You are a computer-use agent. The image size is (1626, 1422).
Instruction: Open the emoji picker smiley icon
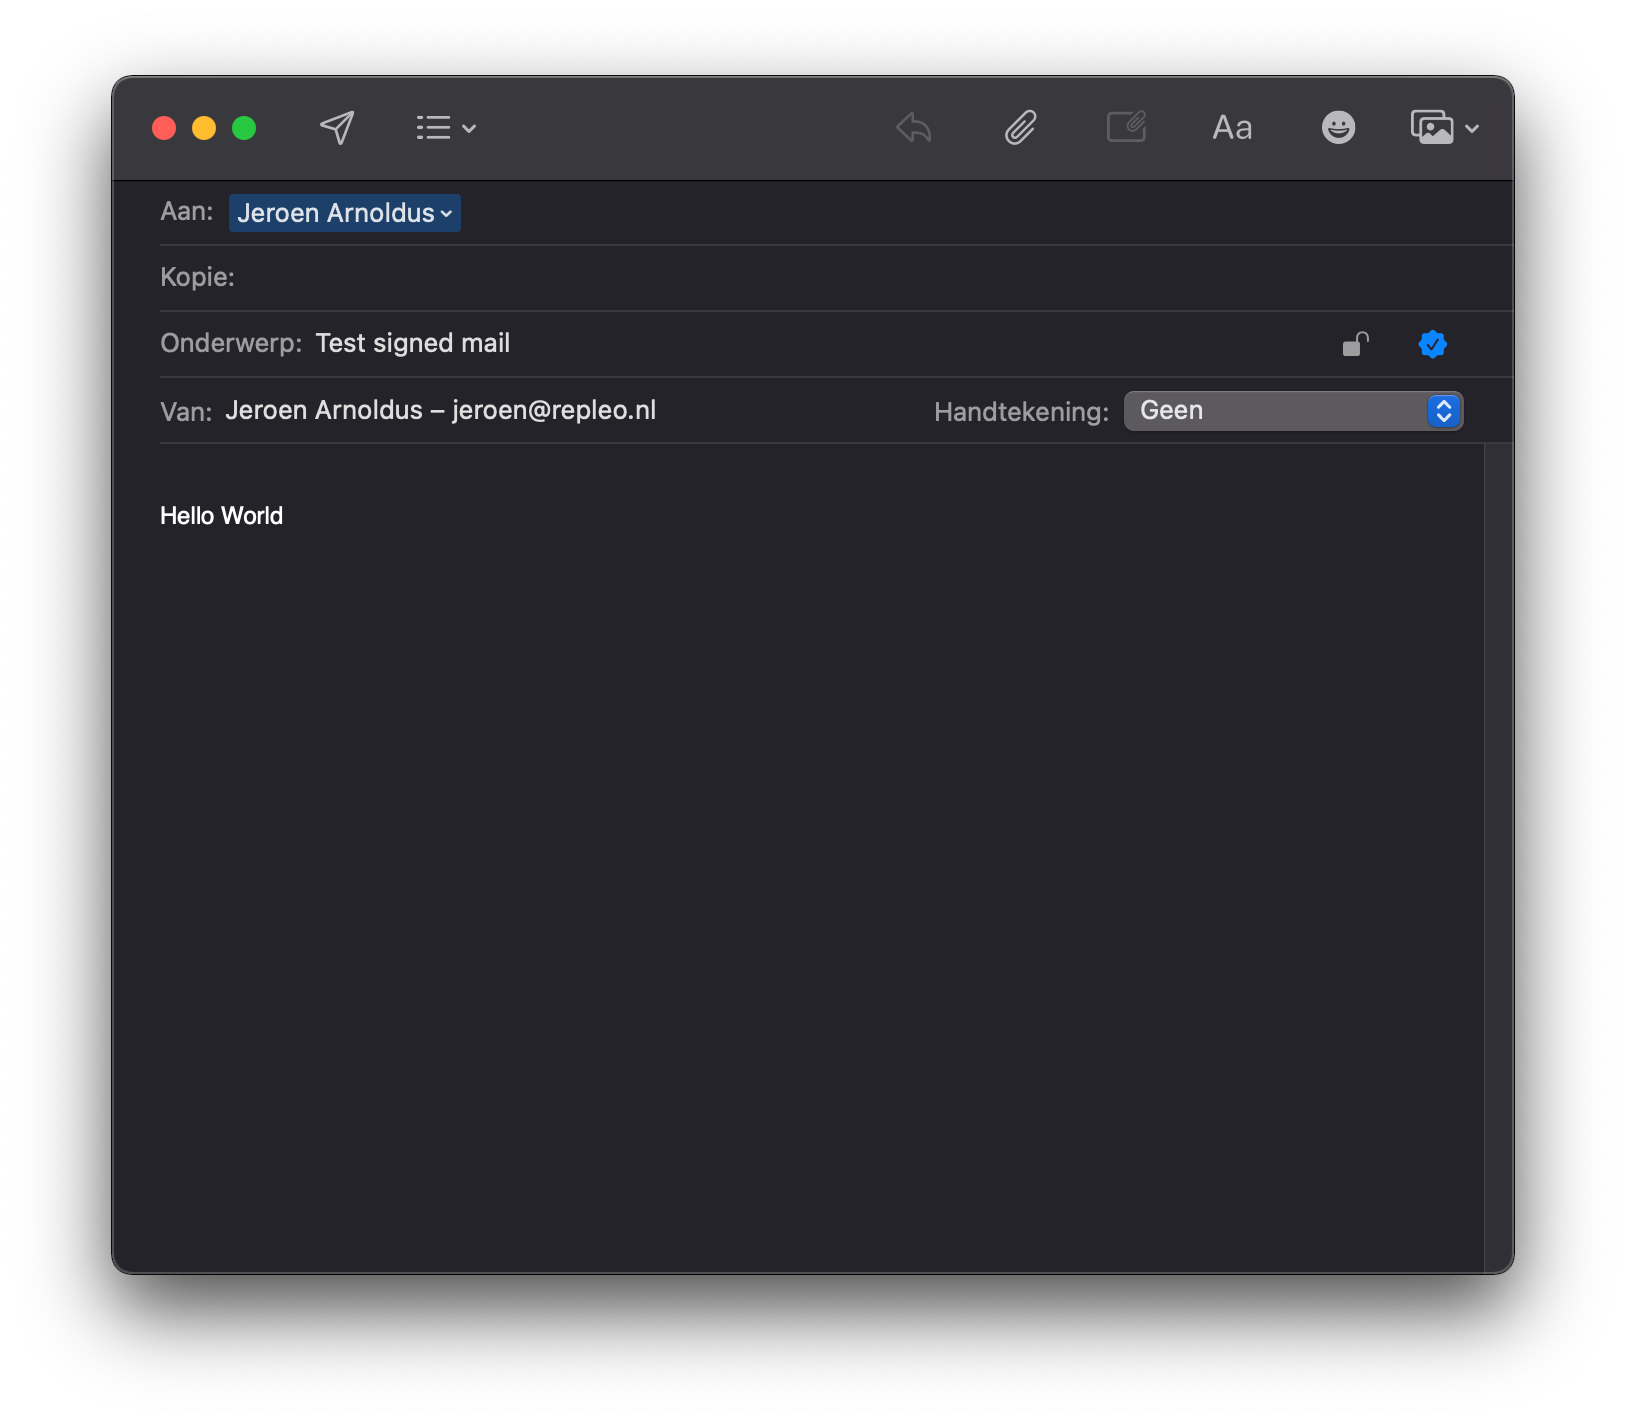(1338, 127)
